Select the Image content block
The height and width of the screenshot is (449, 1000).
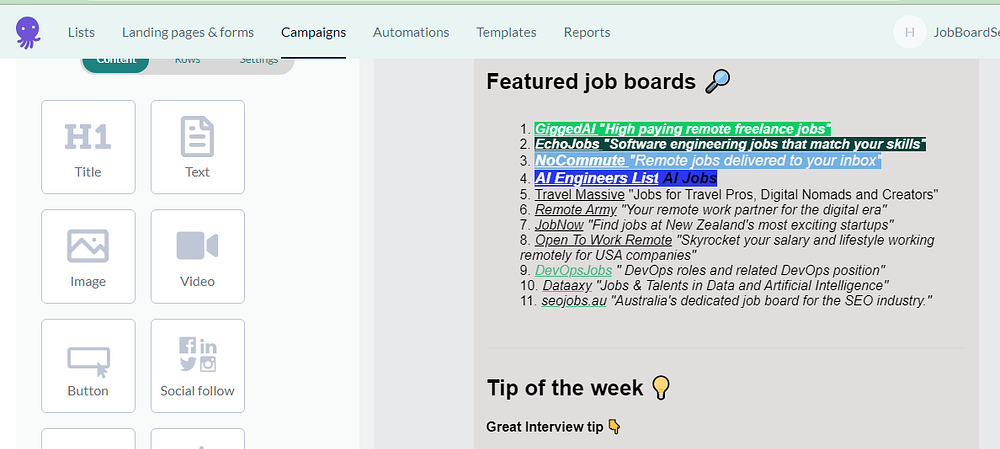click(88, 256)
